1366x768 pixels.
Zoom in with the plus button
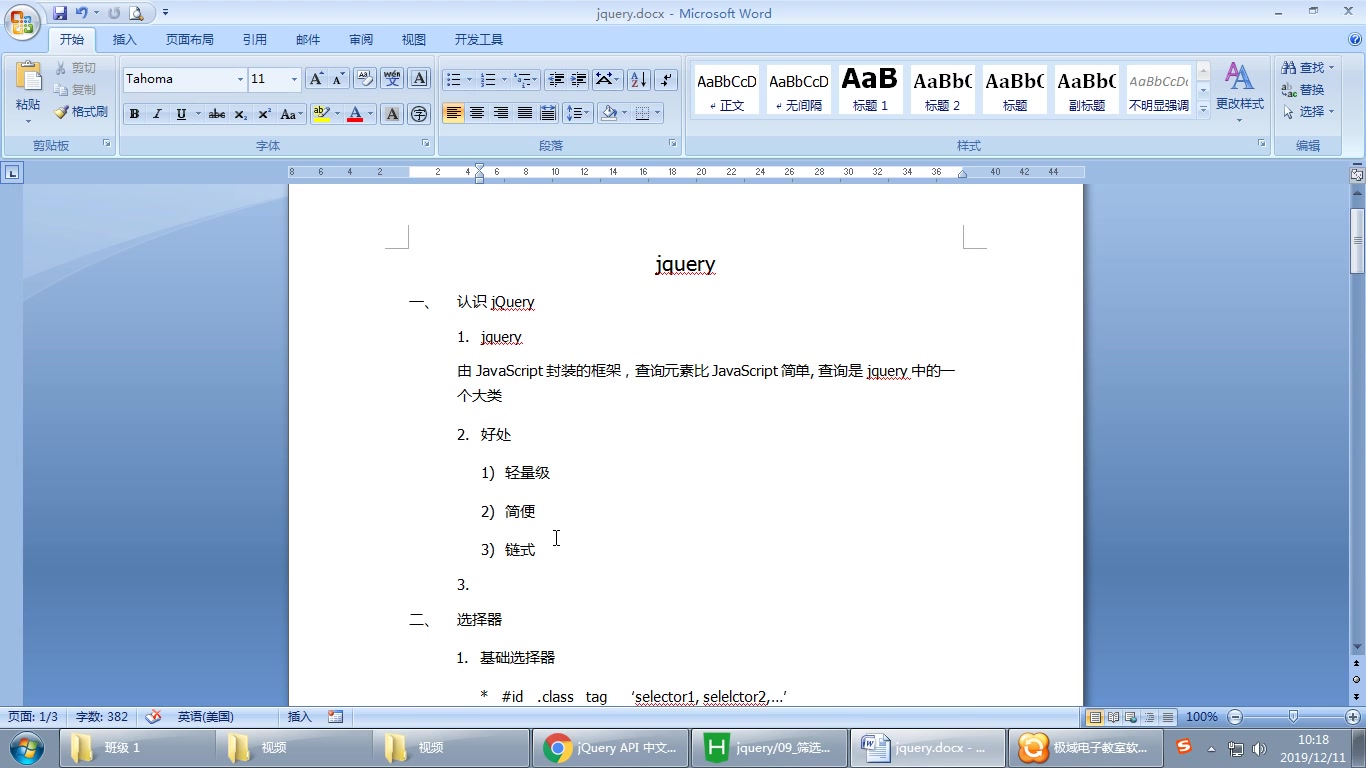[1353, 717]
